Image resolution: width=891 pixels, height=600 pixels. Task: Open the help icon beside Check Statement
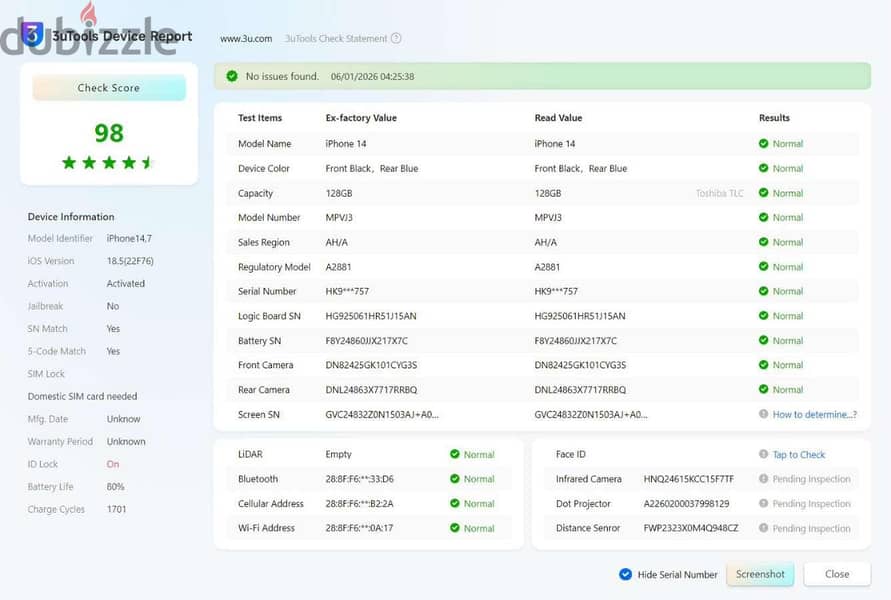396,38
